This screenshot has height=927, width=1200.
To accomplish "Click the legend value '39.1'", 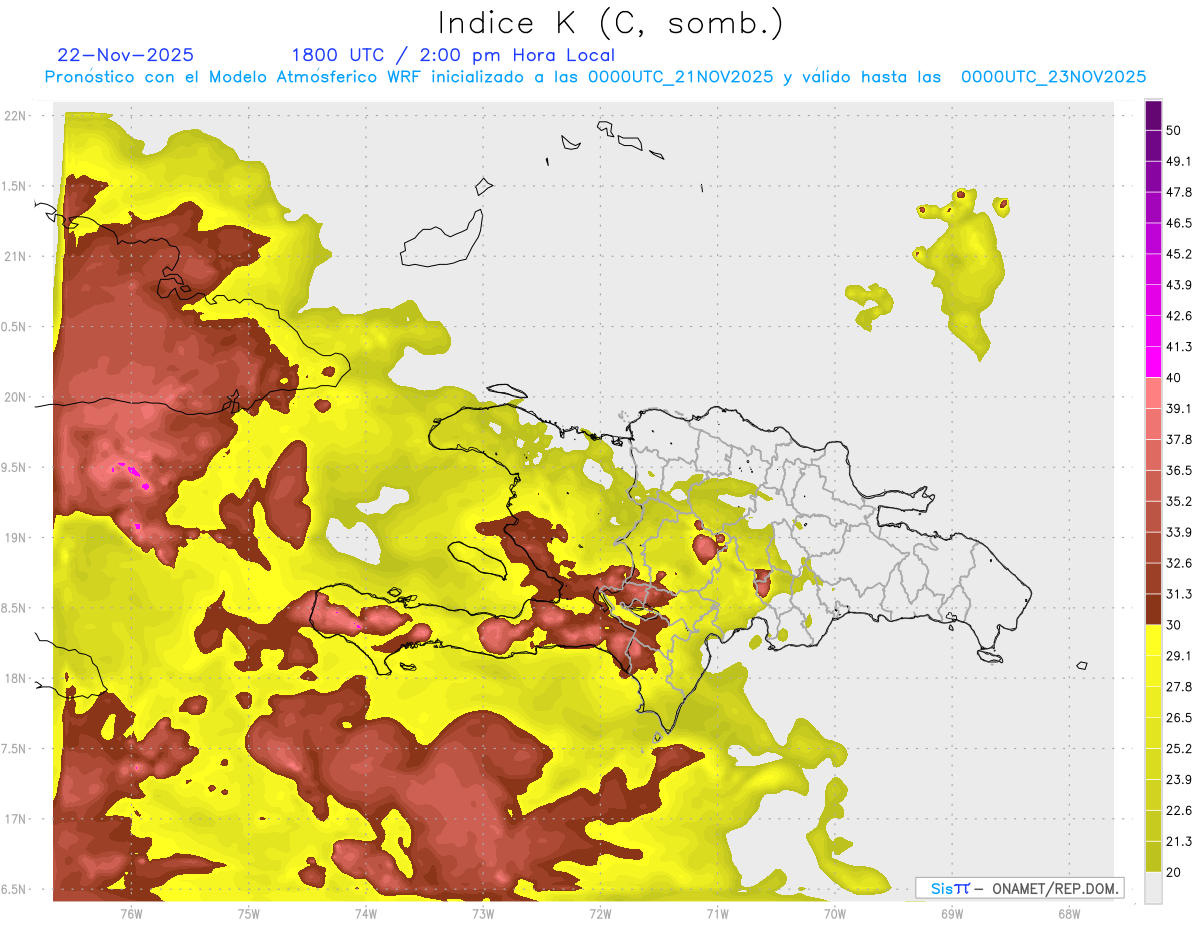I will [x=1179, y=408].
